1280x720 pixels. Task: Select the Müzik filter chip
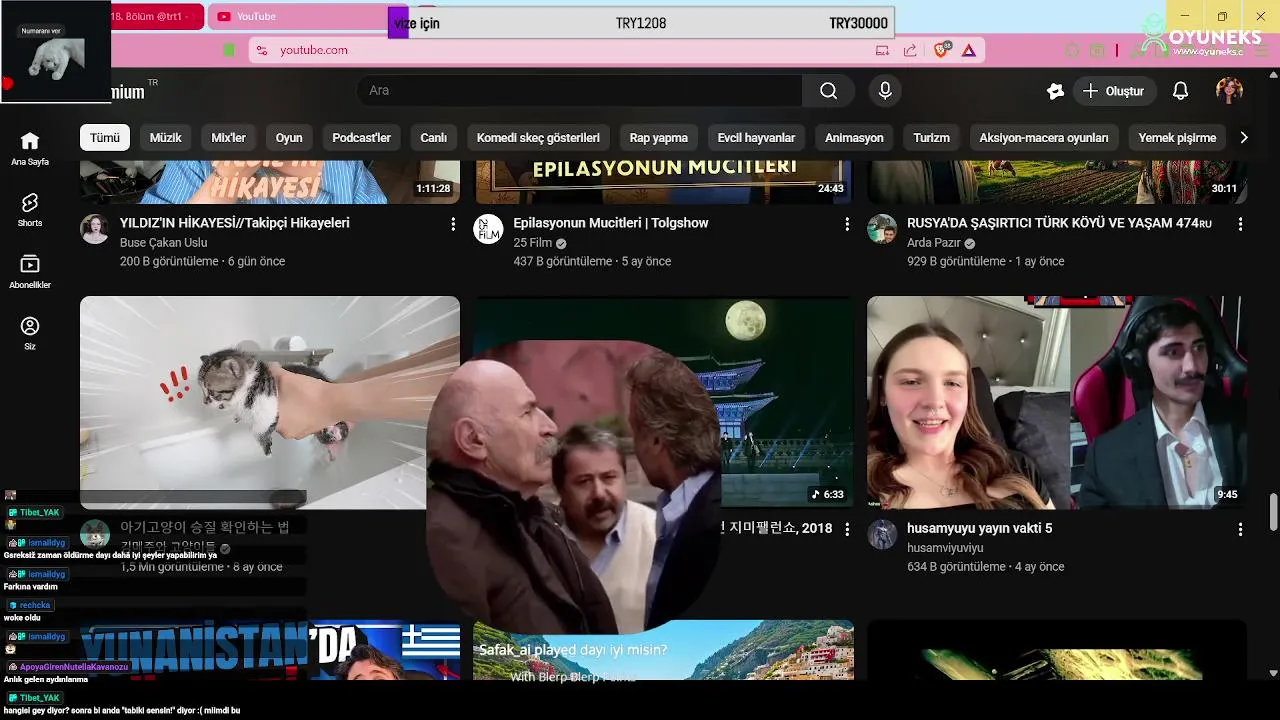[x=166, y=138]
